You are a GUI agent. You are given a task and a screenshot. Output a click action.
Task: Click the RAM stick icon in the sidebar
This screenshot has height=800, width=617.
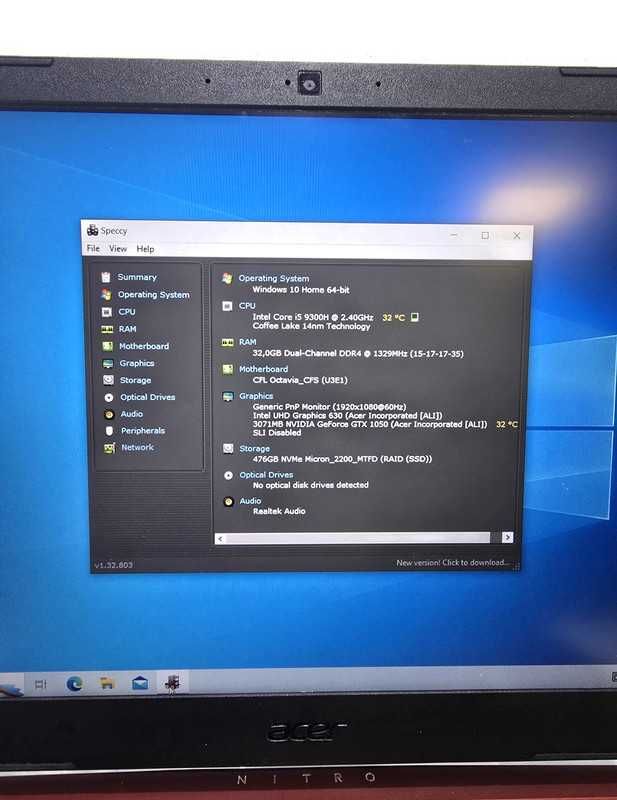[x=107, y=329]
